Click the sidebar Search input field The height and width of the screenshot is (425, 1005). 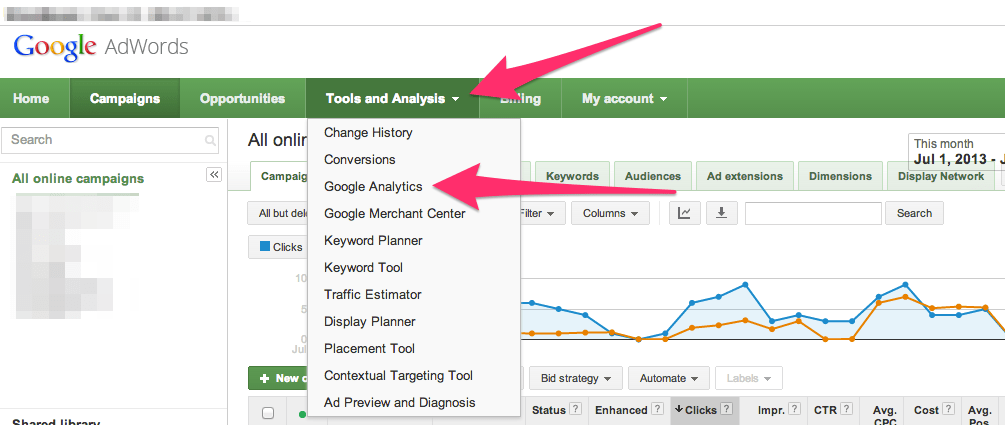point(110,140)
